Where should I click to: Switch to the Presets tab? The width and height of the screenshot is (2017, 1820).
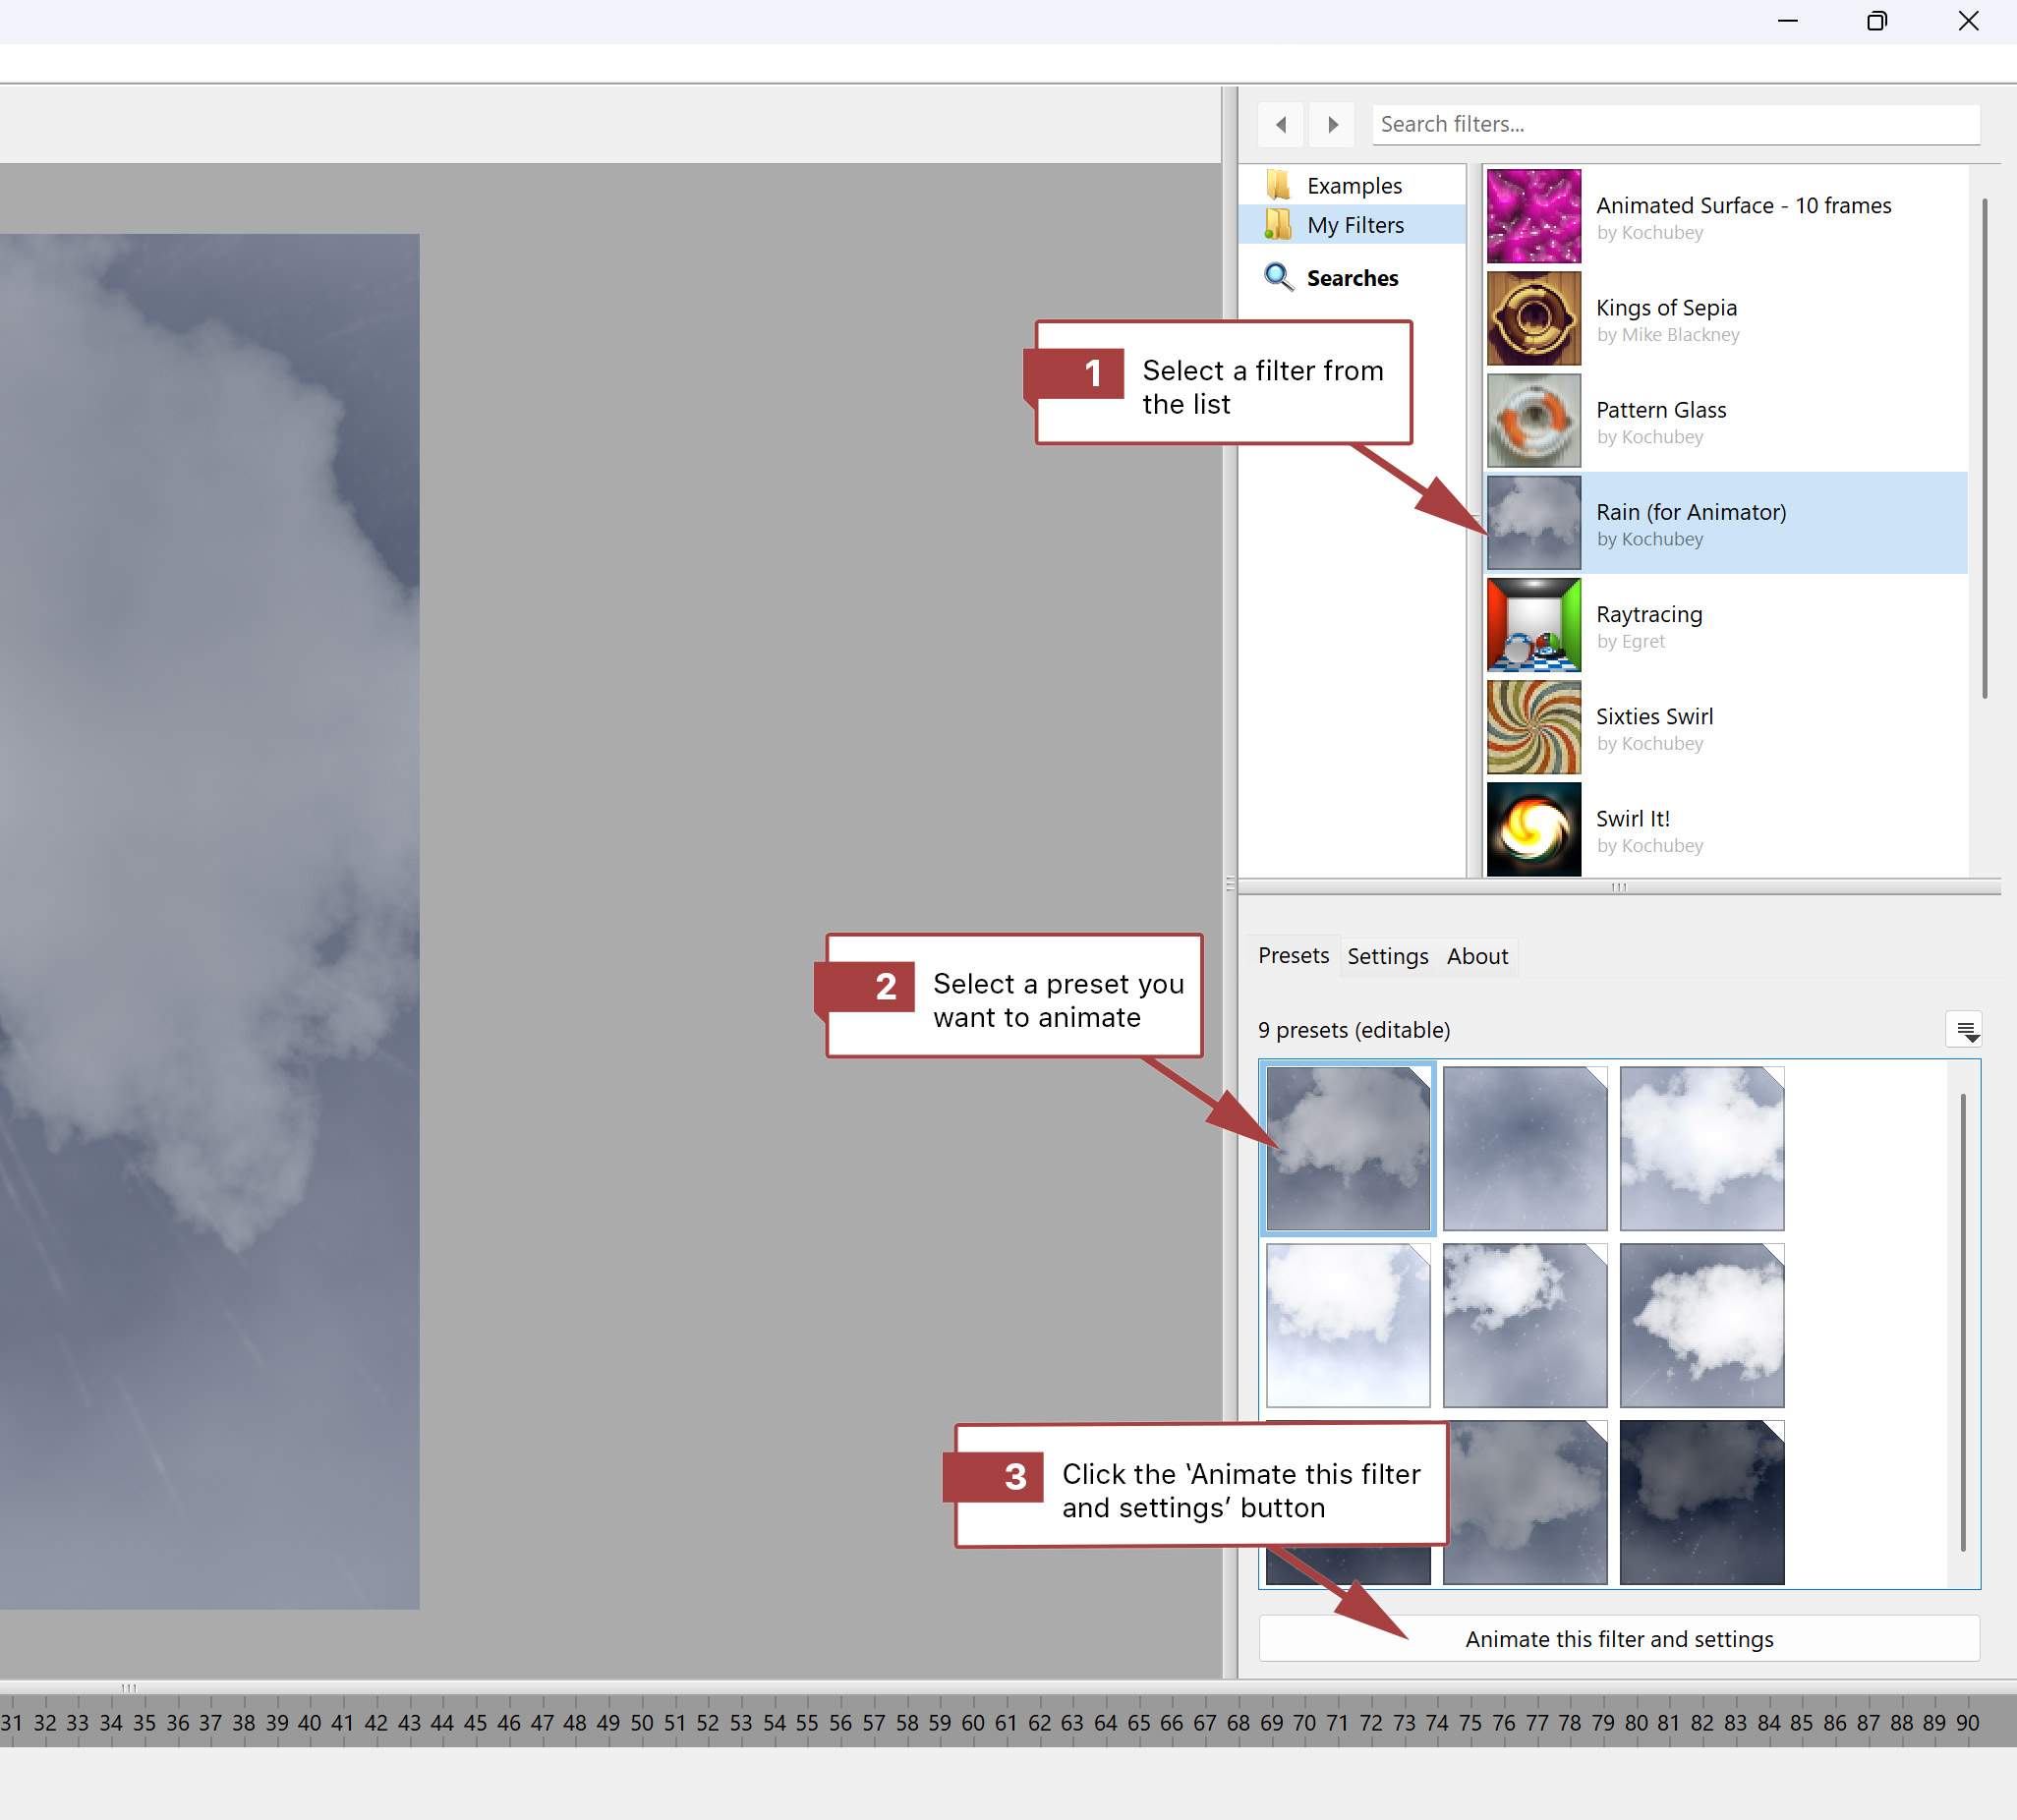coord(1293,956)
